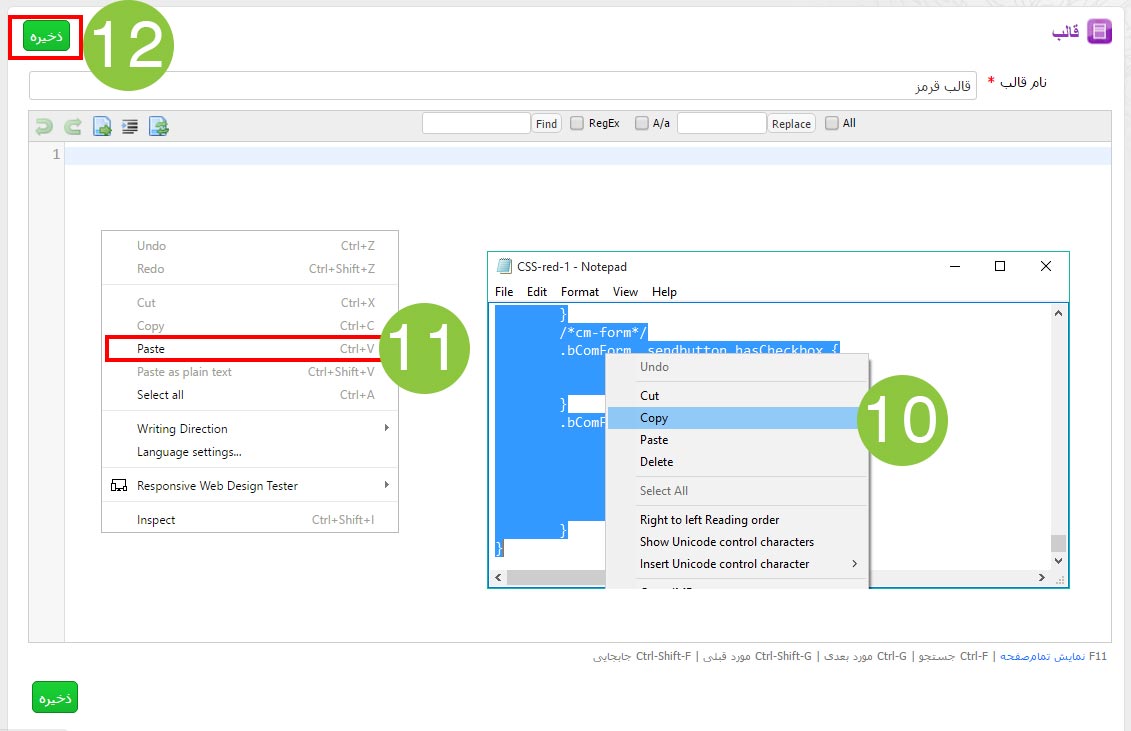The width and height of the screenshot is (1131, 731).
Task: Click Notepad scrollbar up arrow
Action: (x=1058, y=313)
